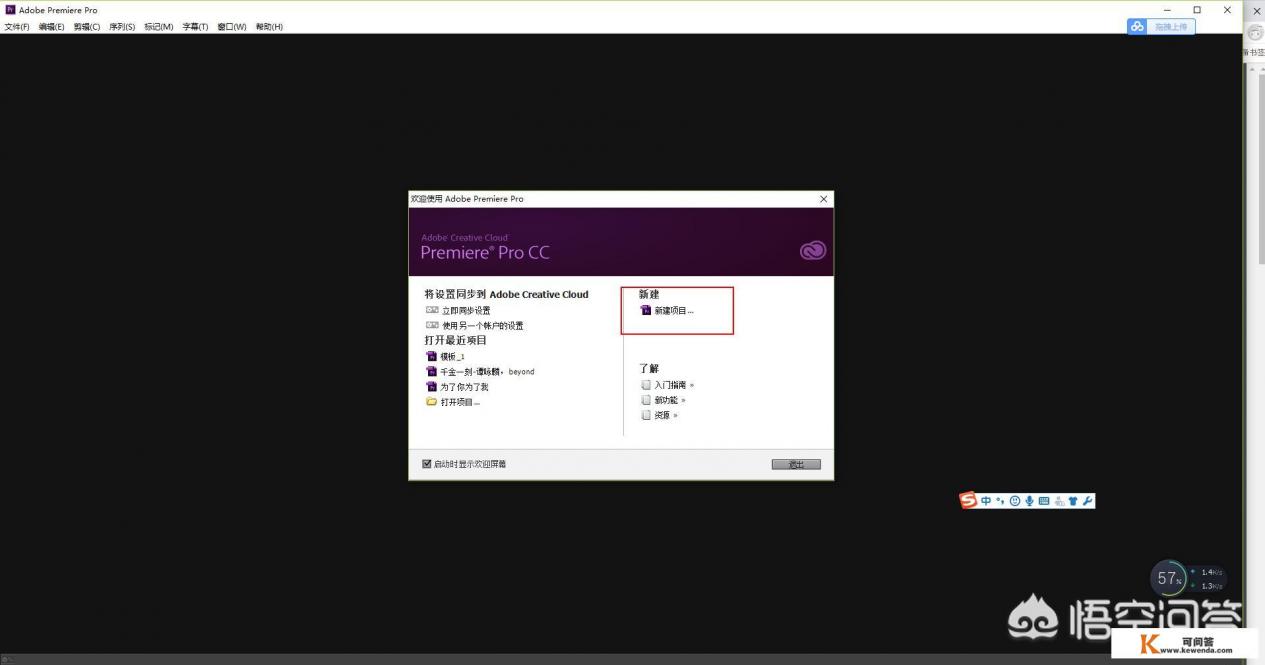Click the IME shirt skin icon

[x=1073, y=500]
